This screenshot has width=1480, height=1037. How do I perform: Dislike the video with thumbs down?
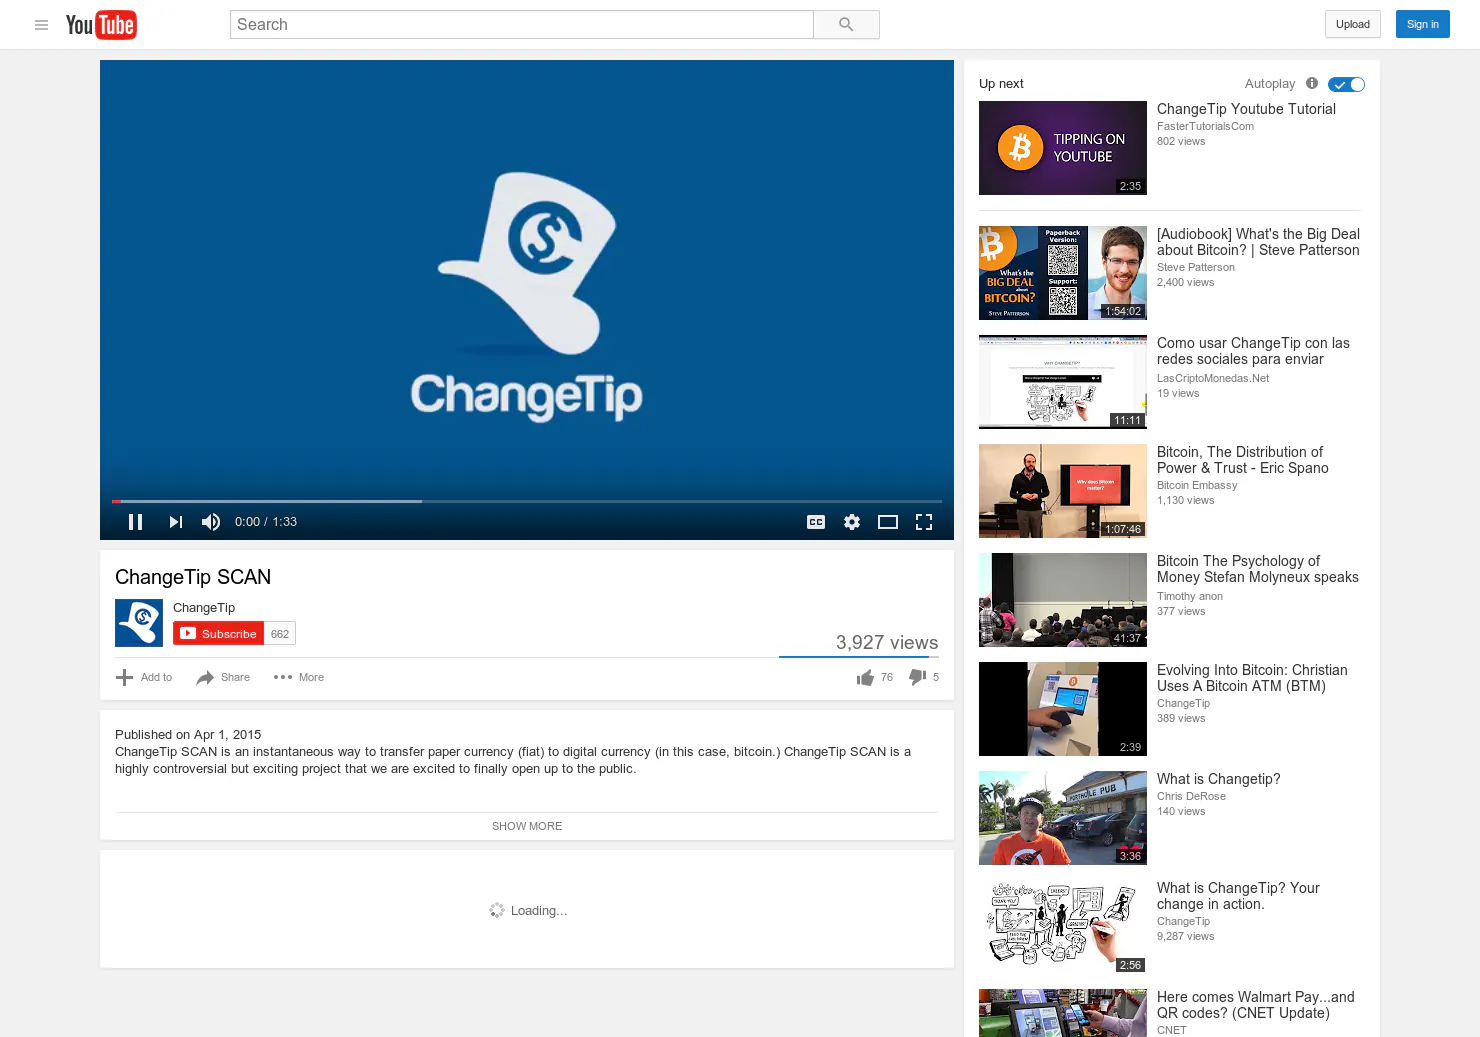tap(923, 678)
